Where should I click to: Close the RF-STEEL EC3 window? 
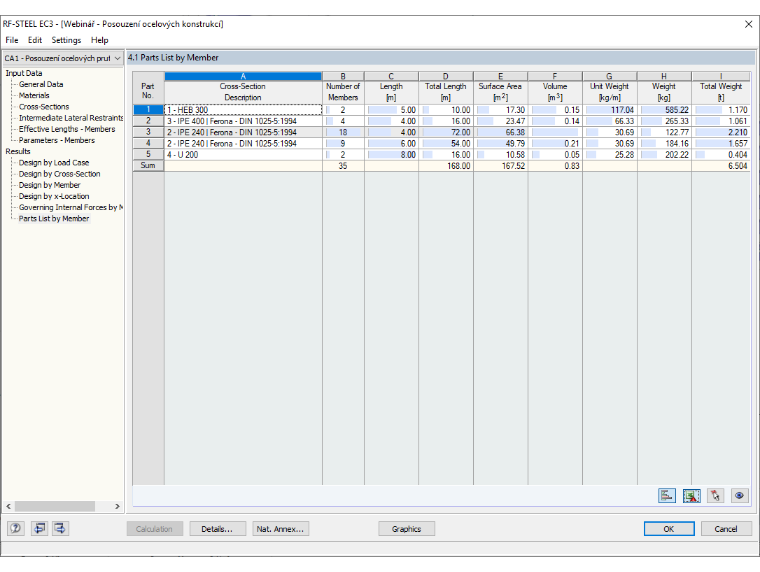click(748, 24)
